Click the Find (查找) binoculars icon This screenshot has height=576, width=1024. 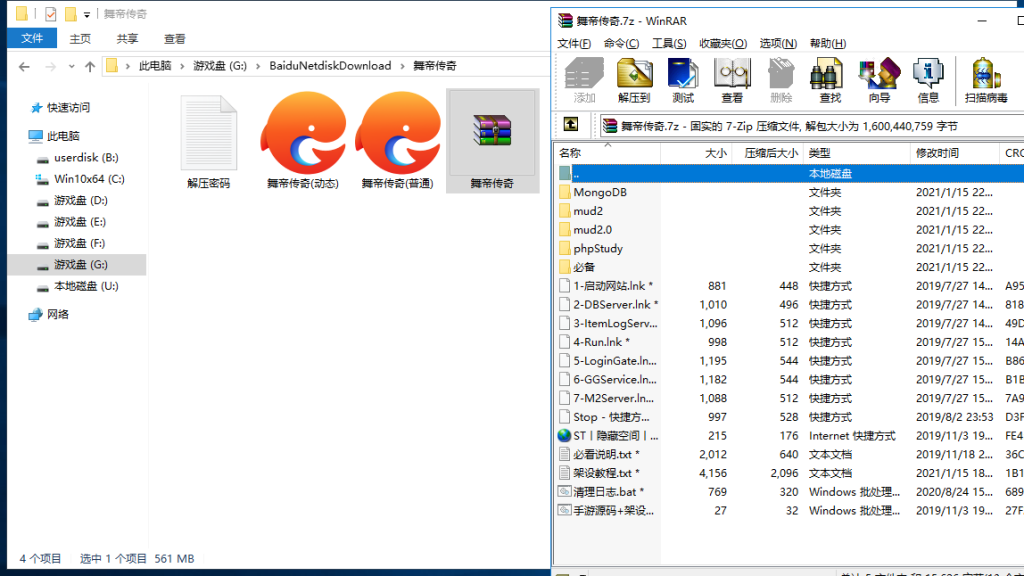click(x=829, y=80)
